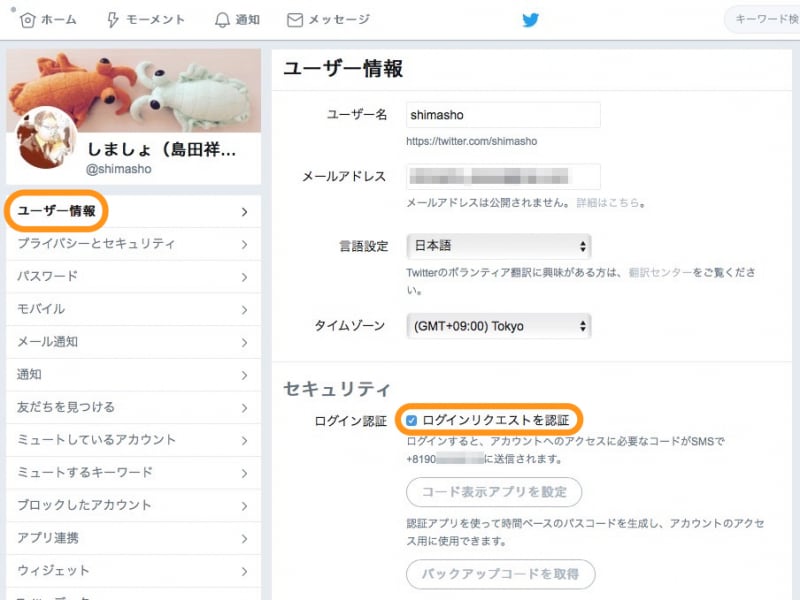Click the キーワード検索 search field
The image size is (800, 600).
[760, 18]
